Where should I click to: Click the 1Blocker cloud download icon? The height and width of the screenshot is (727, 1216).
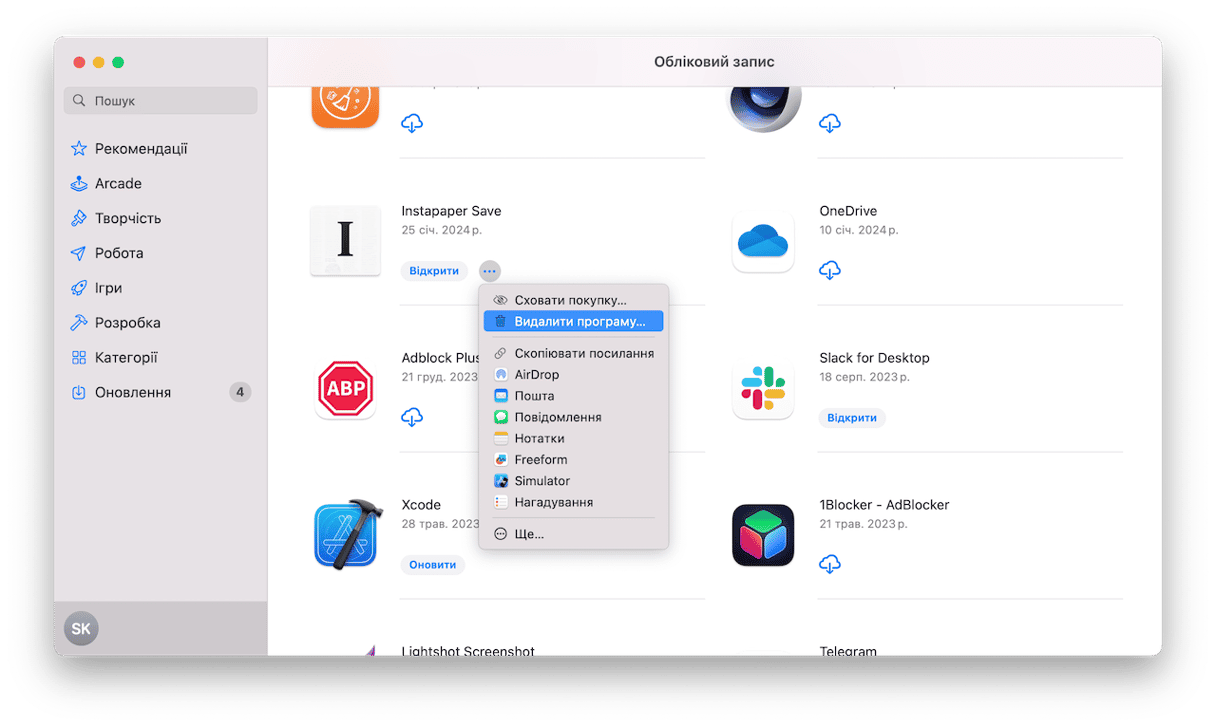(829, 564)
